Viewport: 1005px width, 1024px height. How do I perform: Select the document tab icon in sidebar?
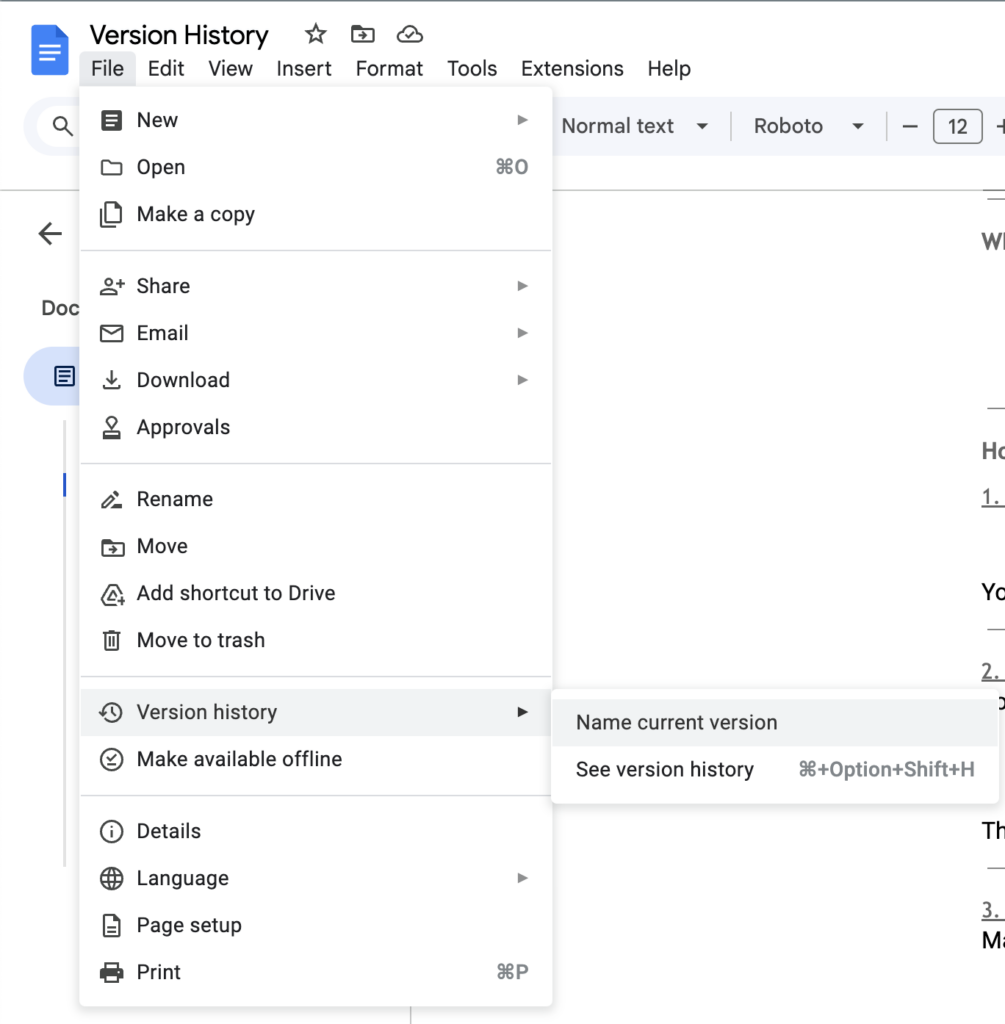click(x=64, y=376)
